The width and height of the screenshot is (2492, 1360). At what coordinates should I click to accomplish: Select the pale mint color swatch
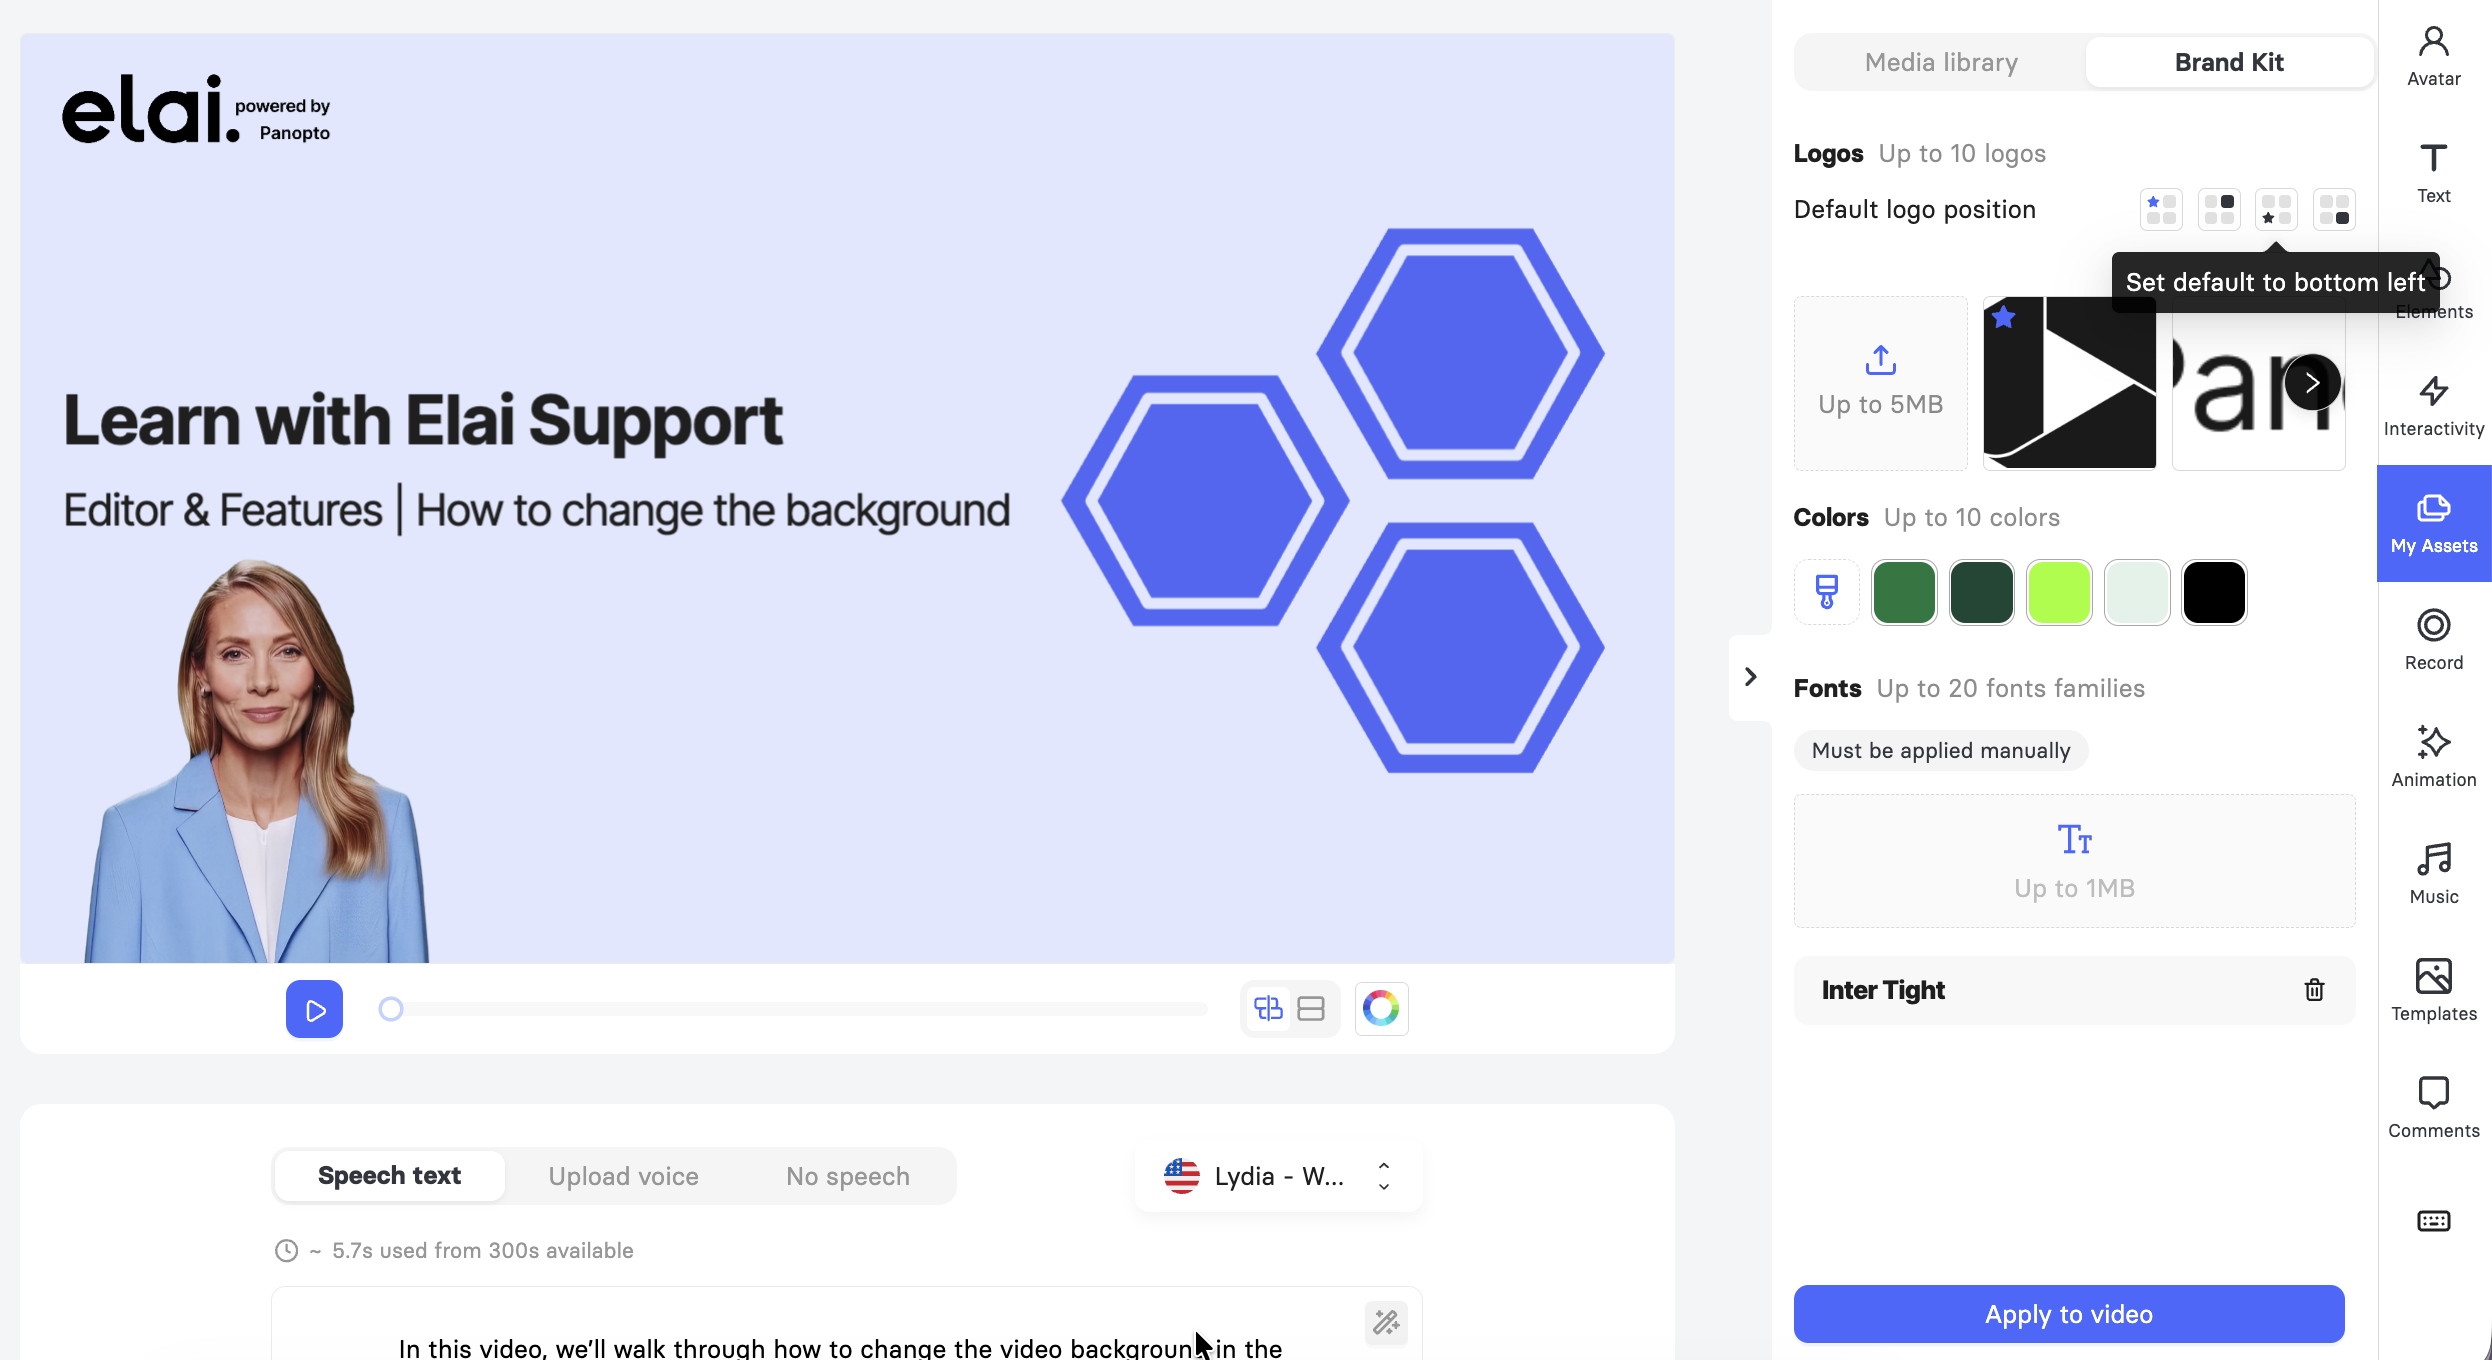tap(2136, 592)
